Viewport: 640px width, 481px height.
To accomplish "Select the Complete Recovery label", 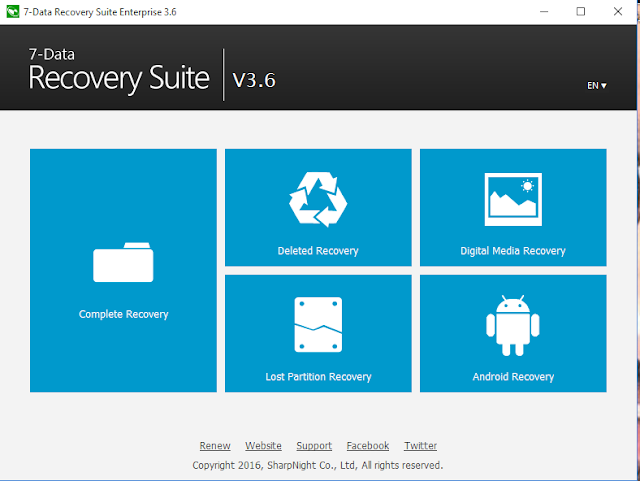I will [123, 314].
